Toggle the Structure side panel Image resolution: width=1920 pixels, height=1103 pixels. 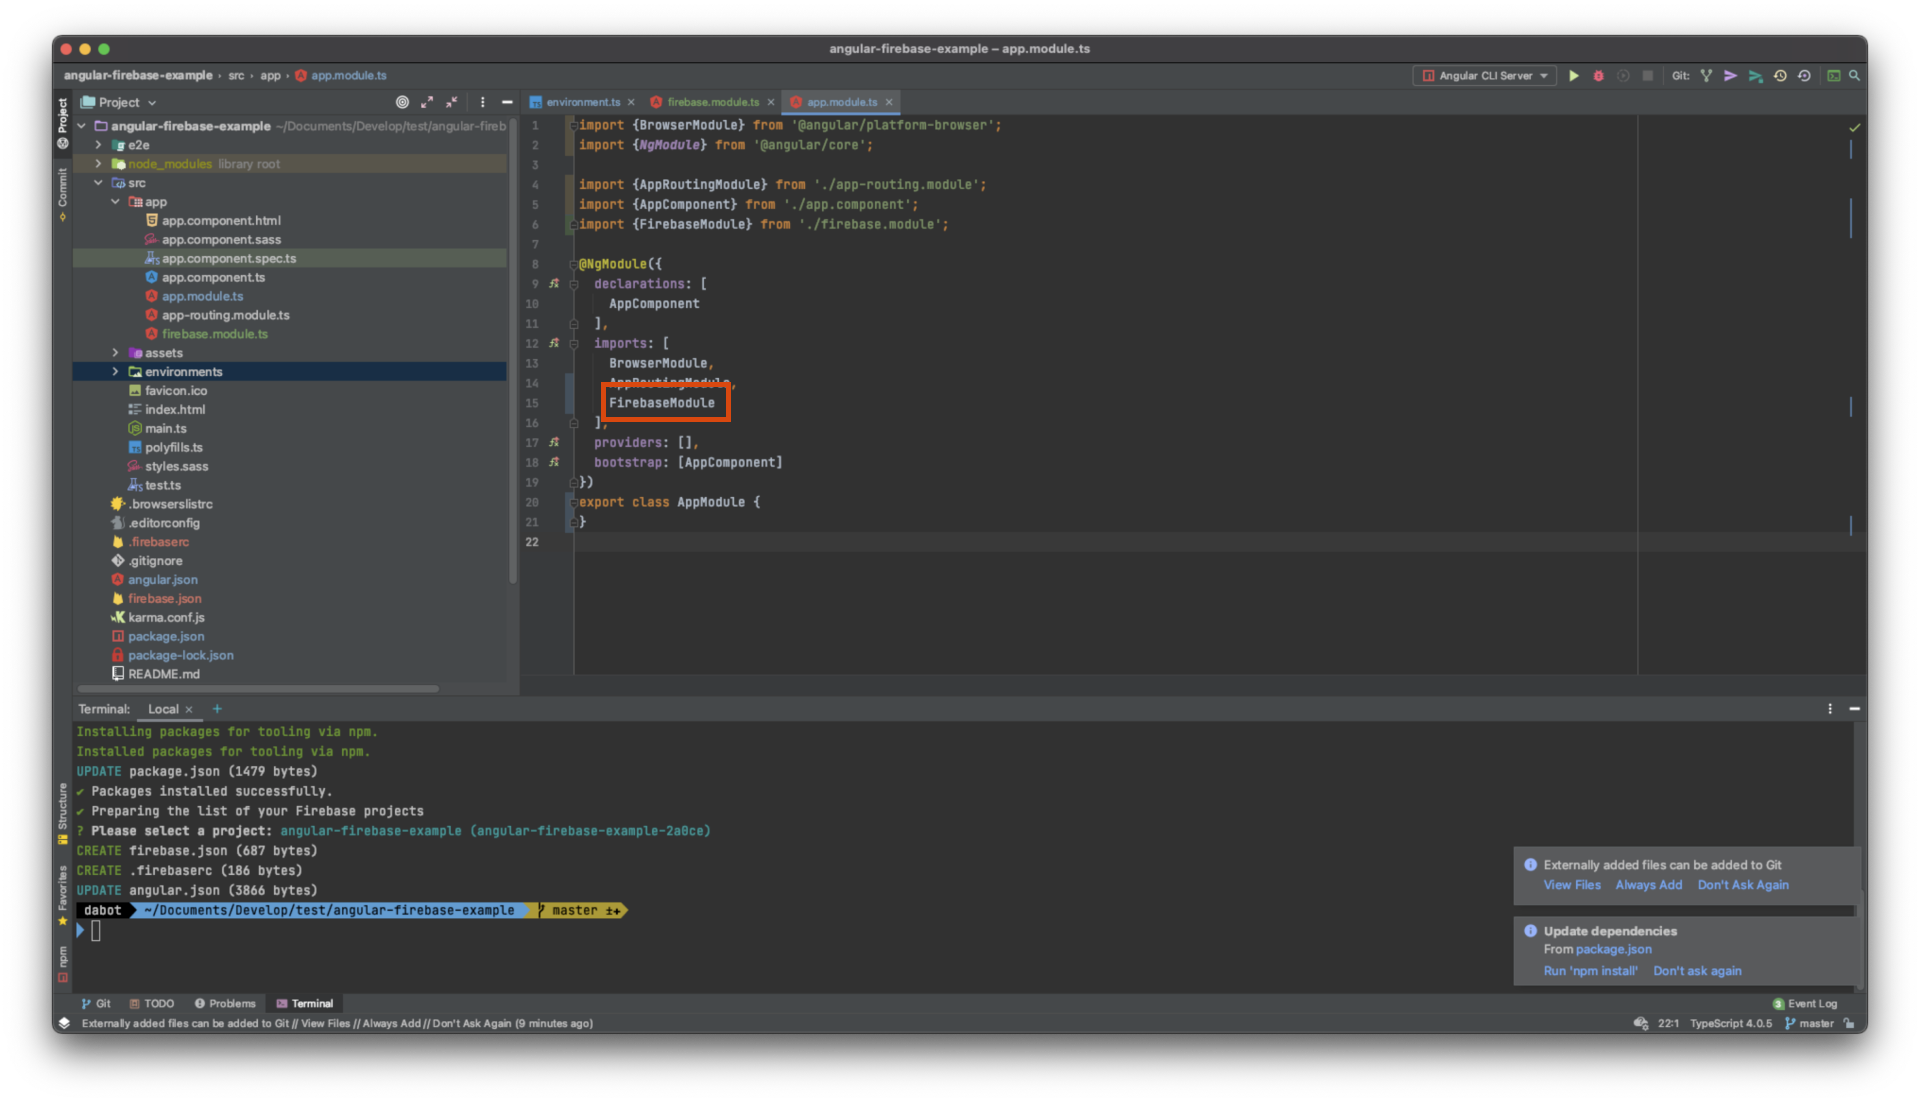click(x=62, y=812)
